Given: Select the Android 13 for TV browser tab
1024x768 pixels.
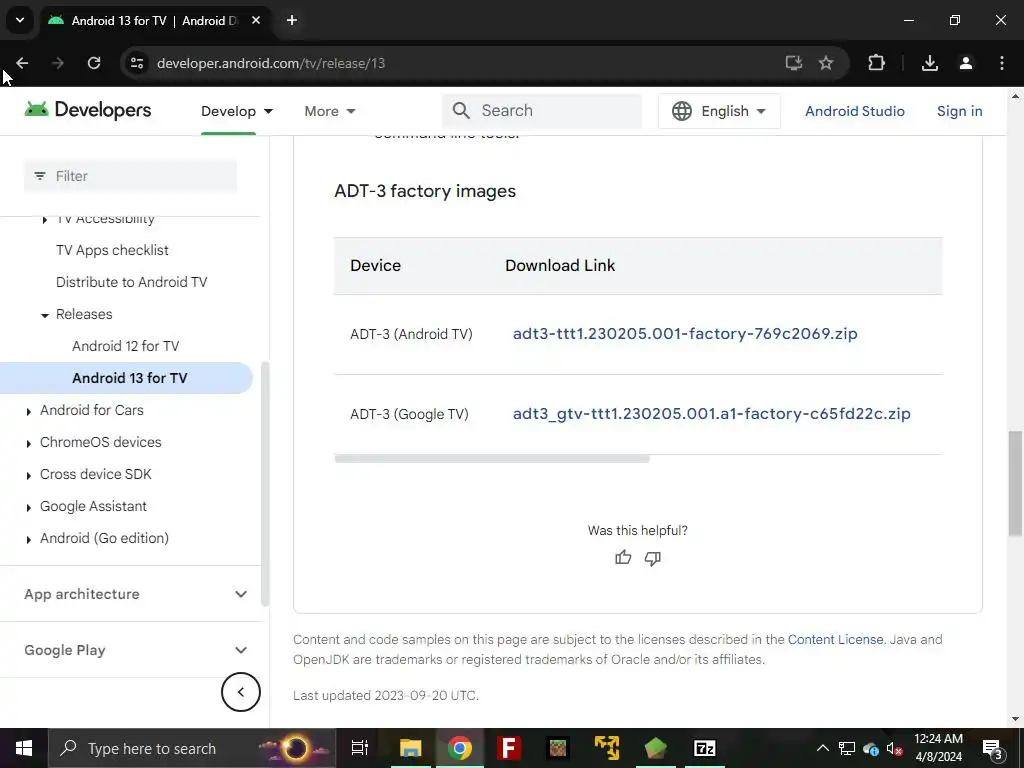Looking at the screenshot, I should pos(155,20).
